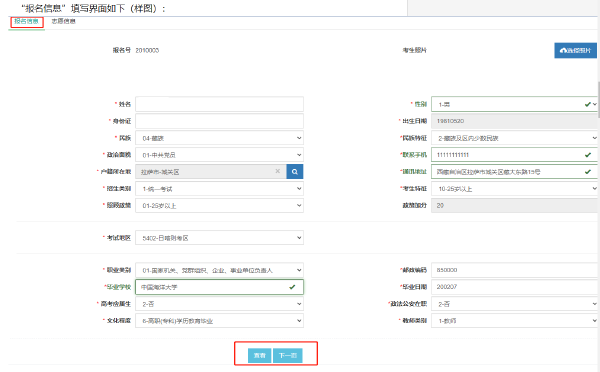Click the blue 选择照片 upload button
Viewport: 600px width, 372px height.
[575, 51]
